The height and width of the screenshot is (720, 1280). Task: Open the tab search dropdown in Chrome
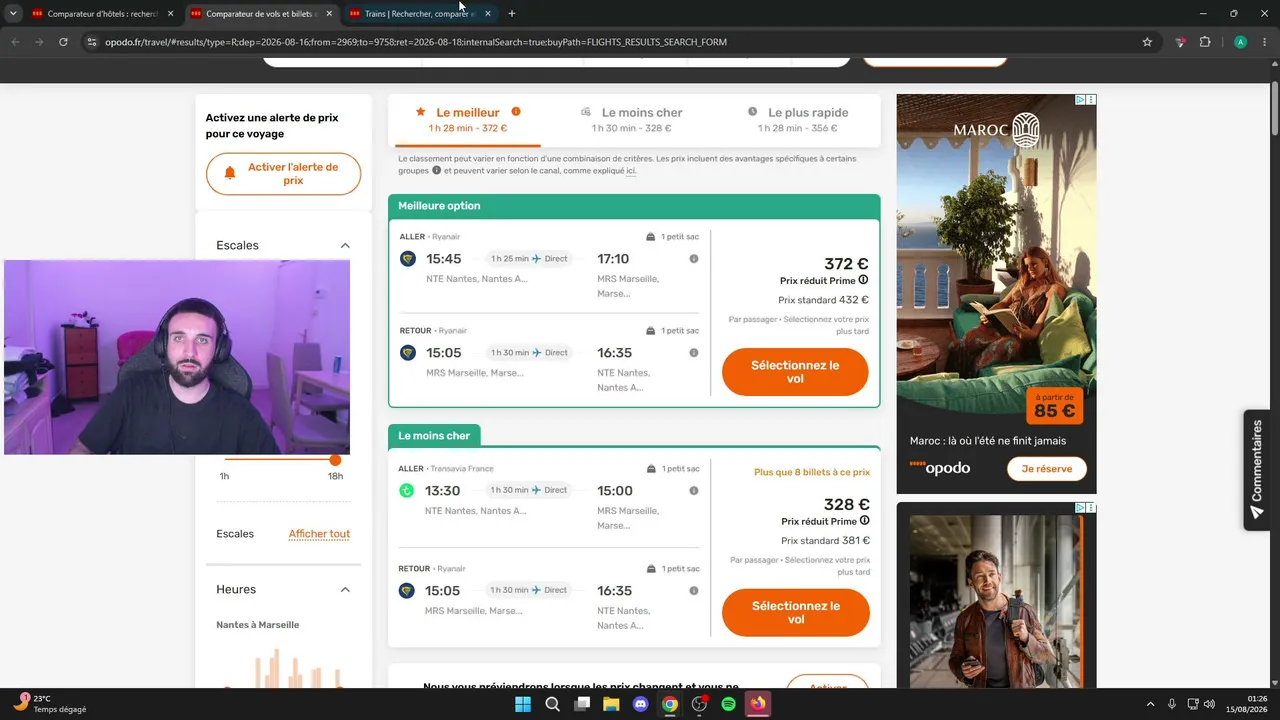[13, 14]
